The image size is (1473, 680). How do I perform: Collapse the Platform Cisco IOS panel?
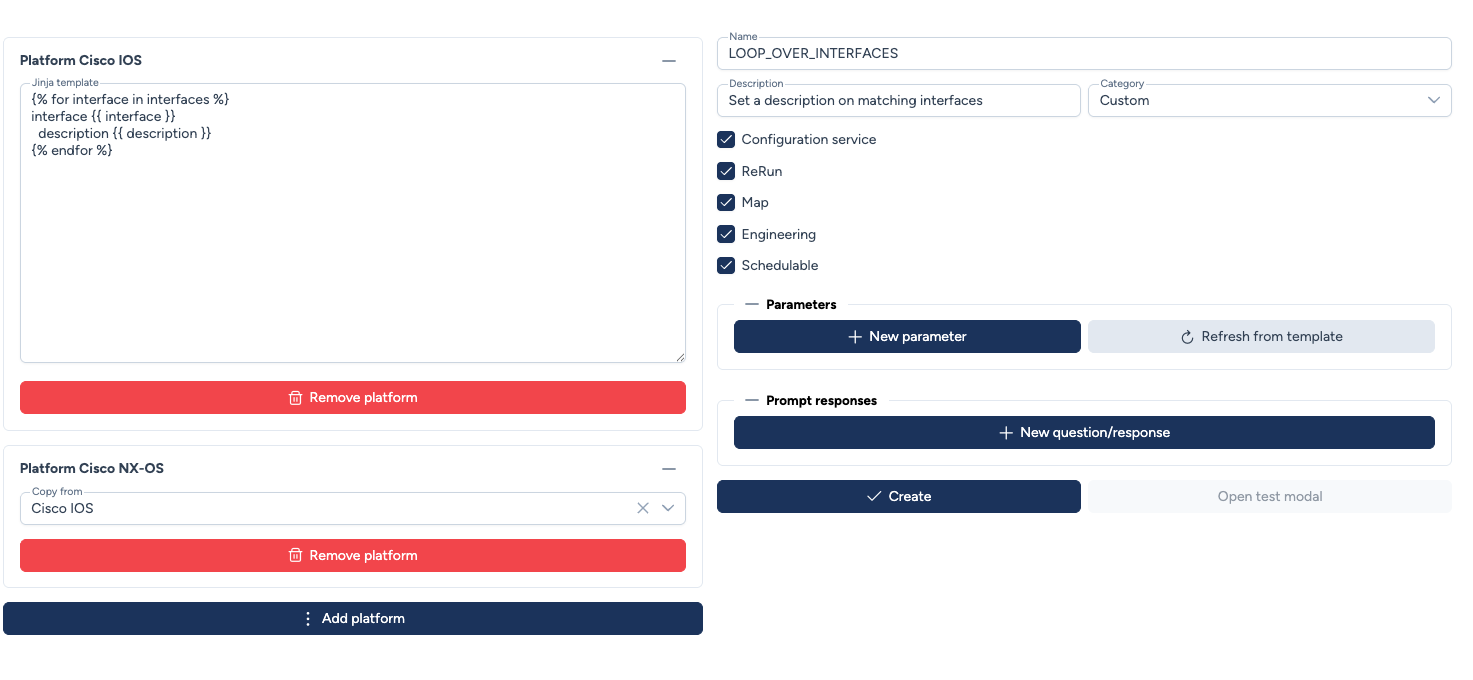pos(669,61)
